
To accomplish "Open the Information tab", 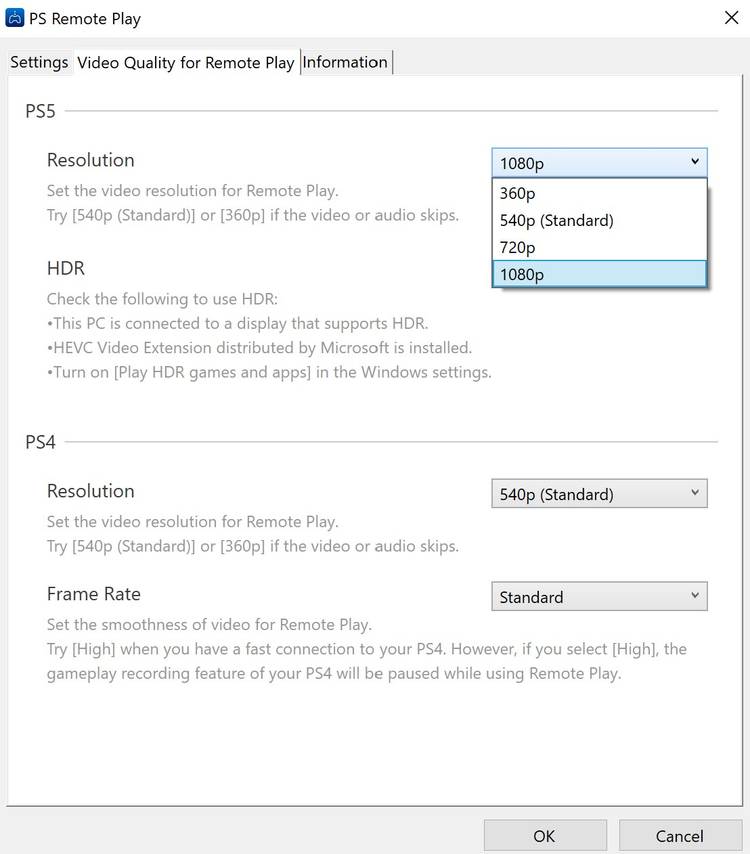I will click(345, 62).
